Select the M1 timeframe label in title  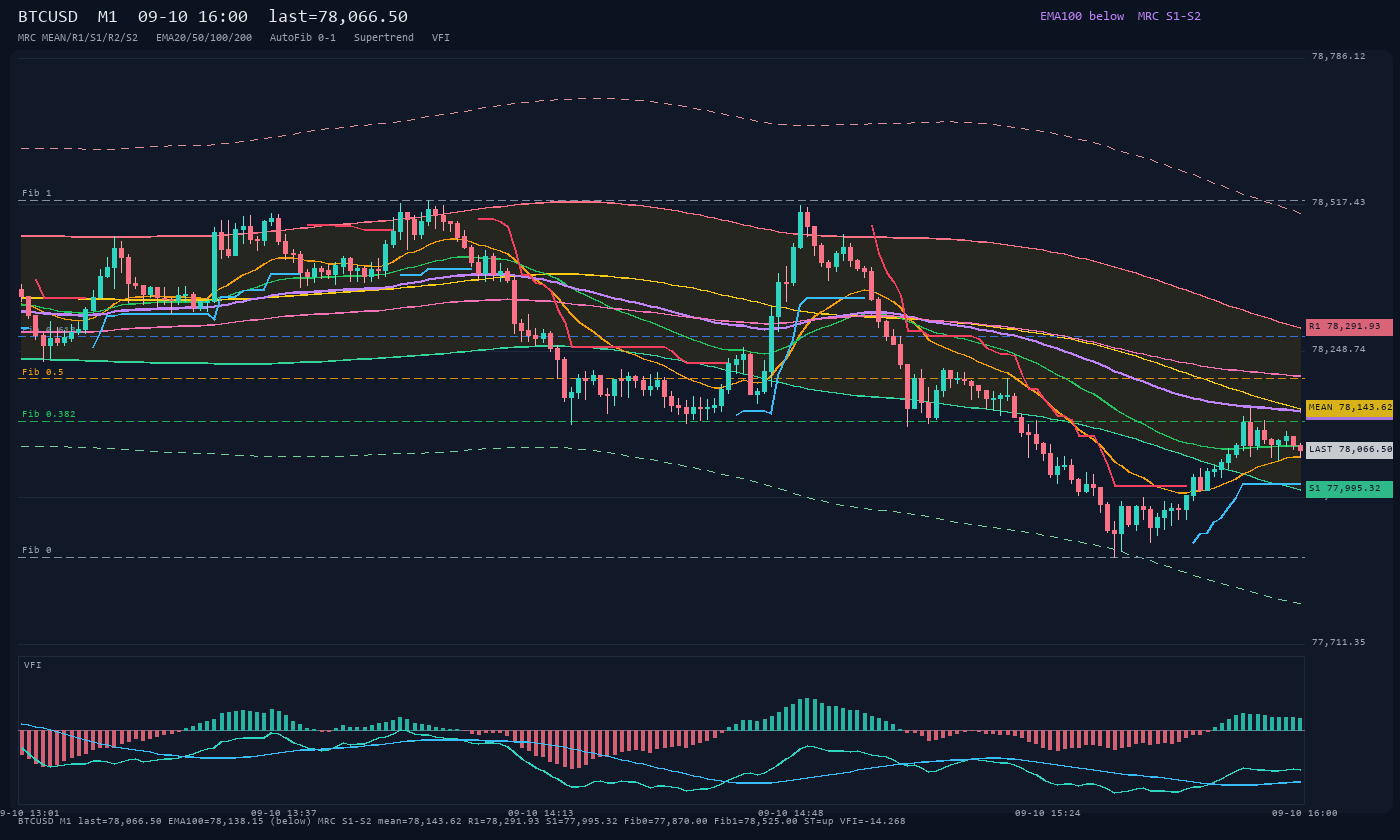pyautogui.click(x=108, y=17)
